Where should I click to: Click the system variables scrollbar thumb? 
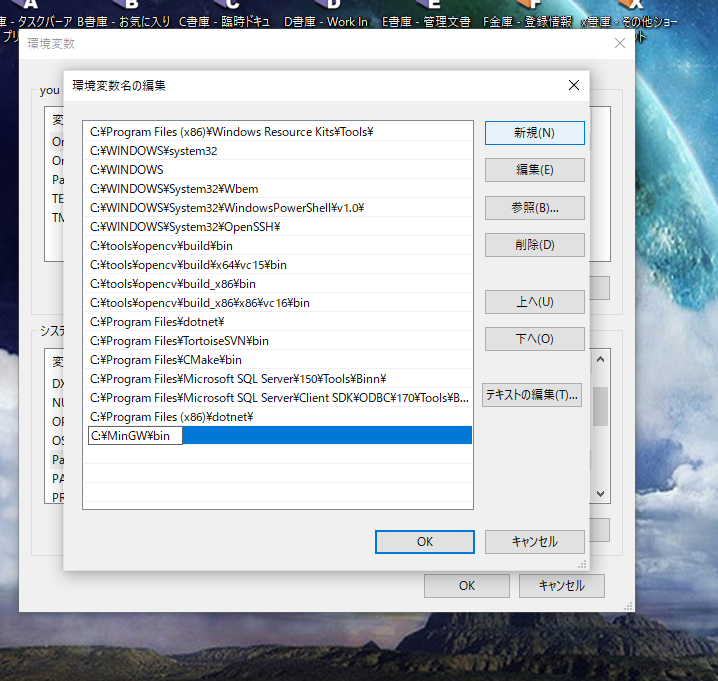[x=600, y=406]
